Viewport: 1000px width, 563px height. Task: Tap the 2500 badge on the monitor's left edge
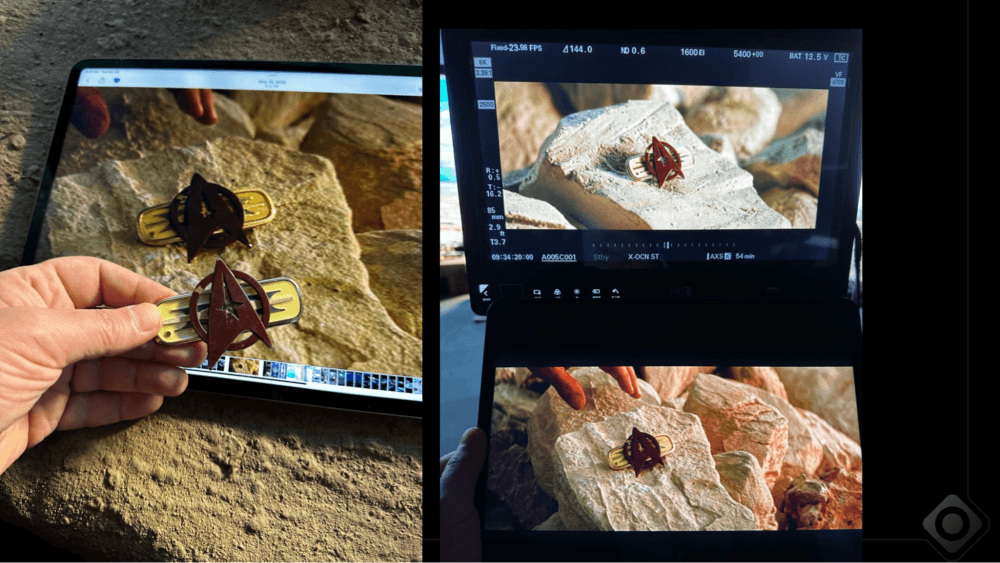click(x=486, y=105)
